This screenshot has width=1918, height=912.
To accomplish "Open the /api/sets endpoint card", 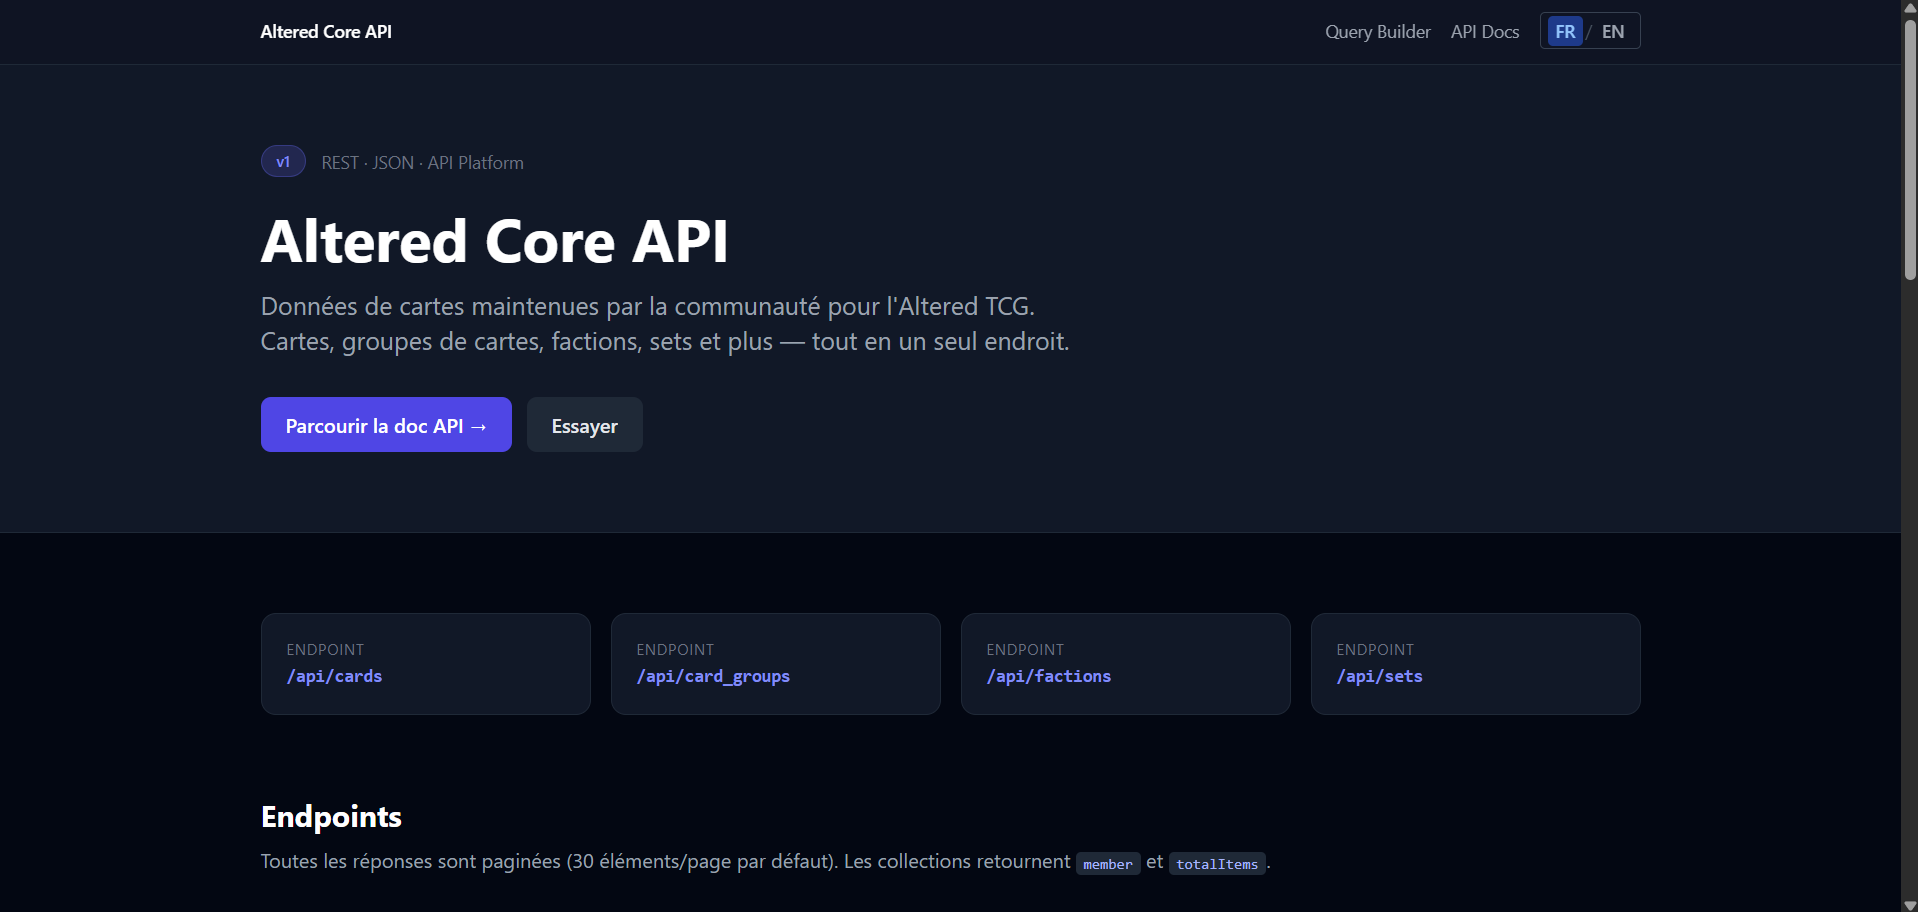I will pyautogui.click(x=1476, y=664).
